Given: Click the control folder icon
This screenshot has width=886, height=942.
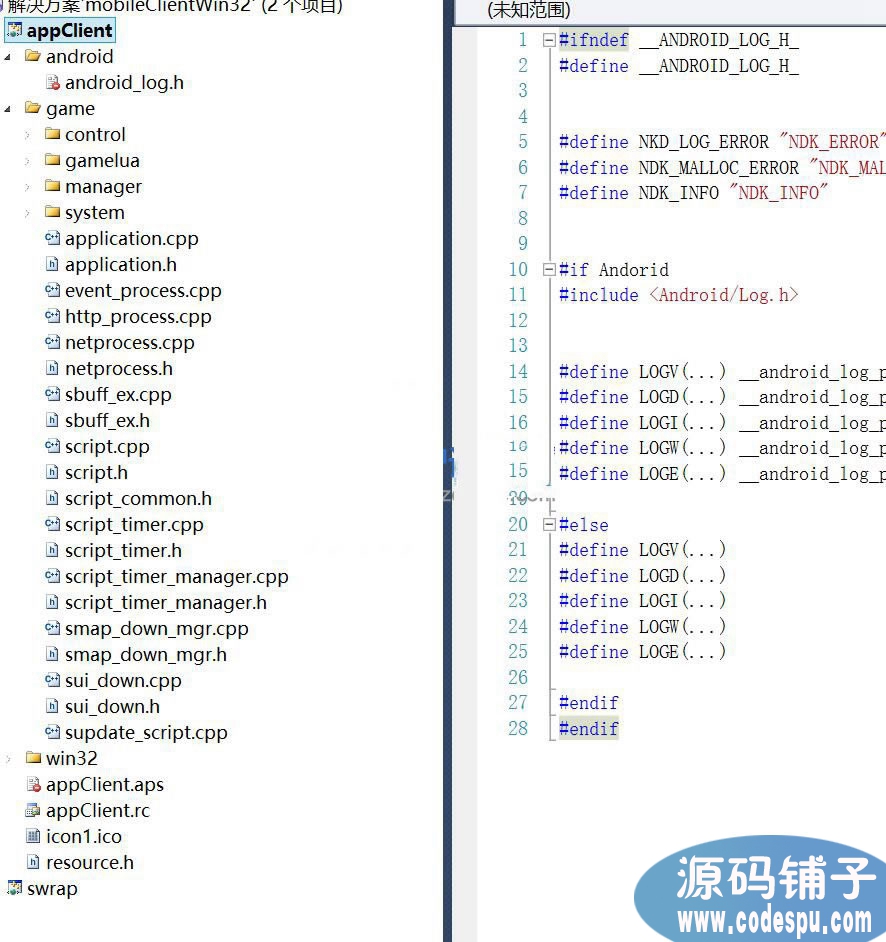Looking at the screenshot, I should (52, 134).
